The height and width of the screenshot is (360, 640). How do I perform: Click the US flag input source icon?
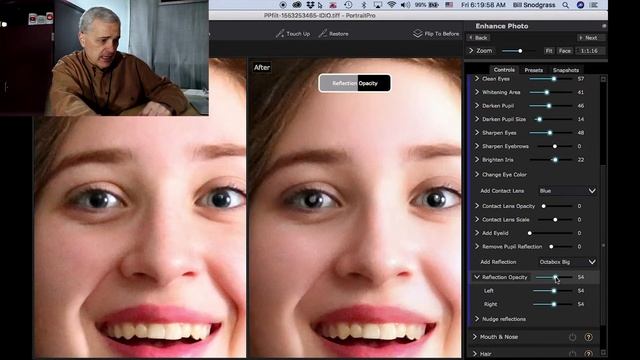pyautogui.click(x=449, y=5)
